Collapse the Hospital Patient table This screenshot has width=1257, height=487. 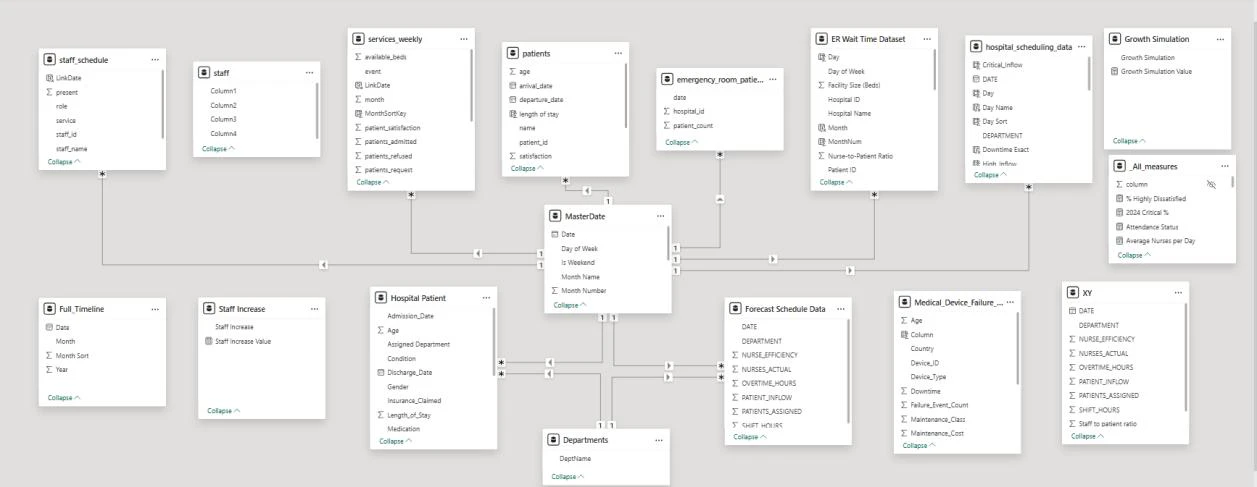pos(396,441)
